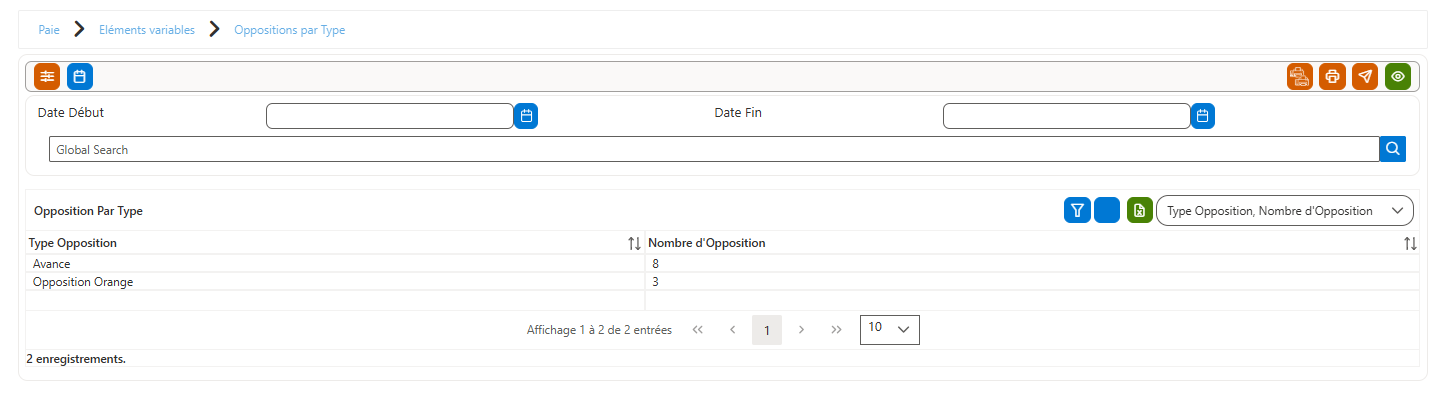Click the orange single printer icon

point(1332,76)
